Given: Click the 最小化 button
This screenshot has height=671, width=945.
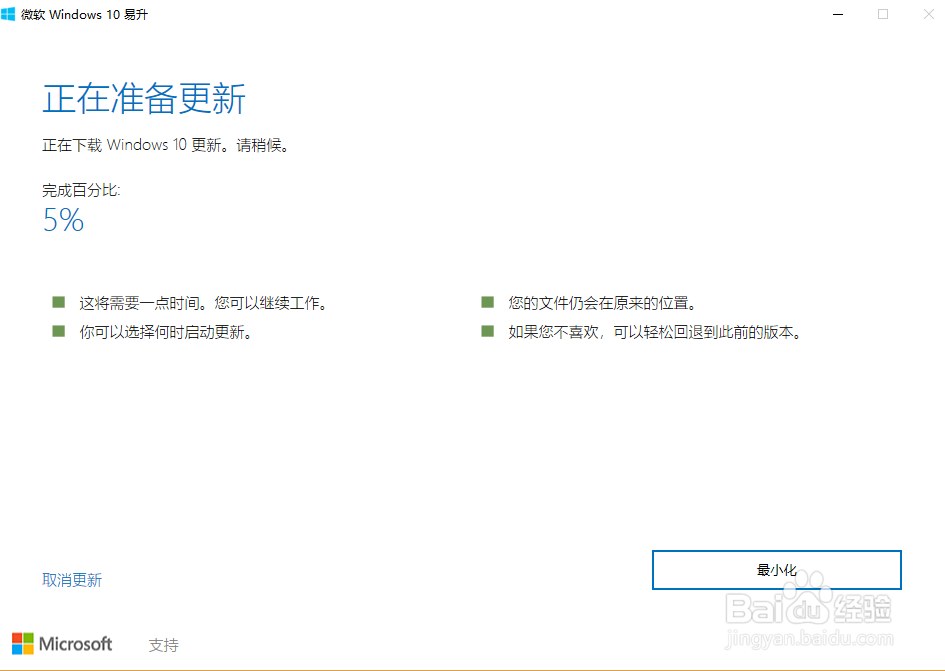Looking at the screenshot, I should (x=776, y=570).
